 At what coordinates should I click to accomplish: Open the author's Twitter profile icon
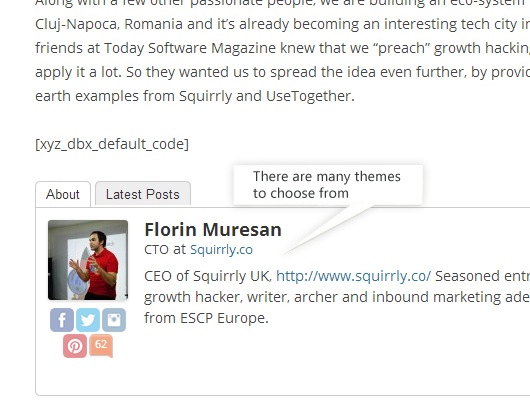click(88, 320)
